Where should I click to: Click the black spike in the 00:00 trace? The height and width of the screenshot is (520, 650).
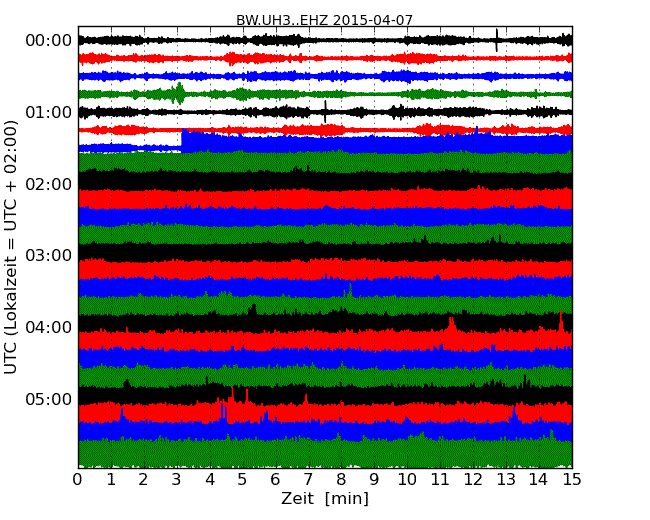point(497,40)
